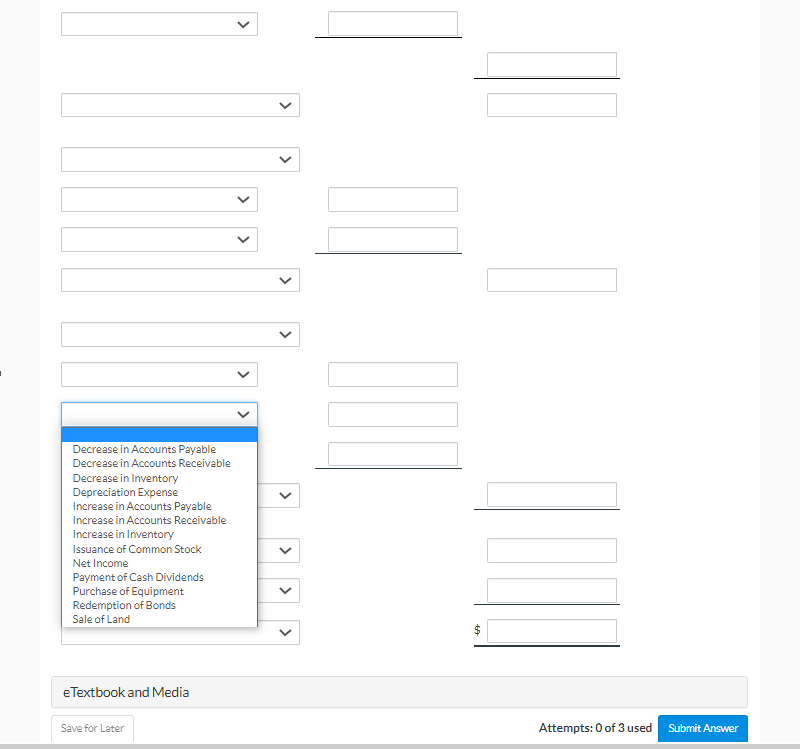
Task: Pick Payment of Cash Dividends option
Action: (138, 577)
